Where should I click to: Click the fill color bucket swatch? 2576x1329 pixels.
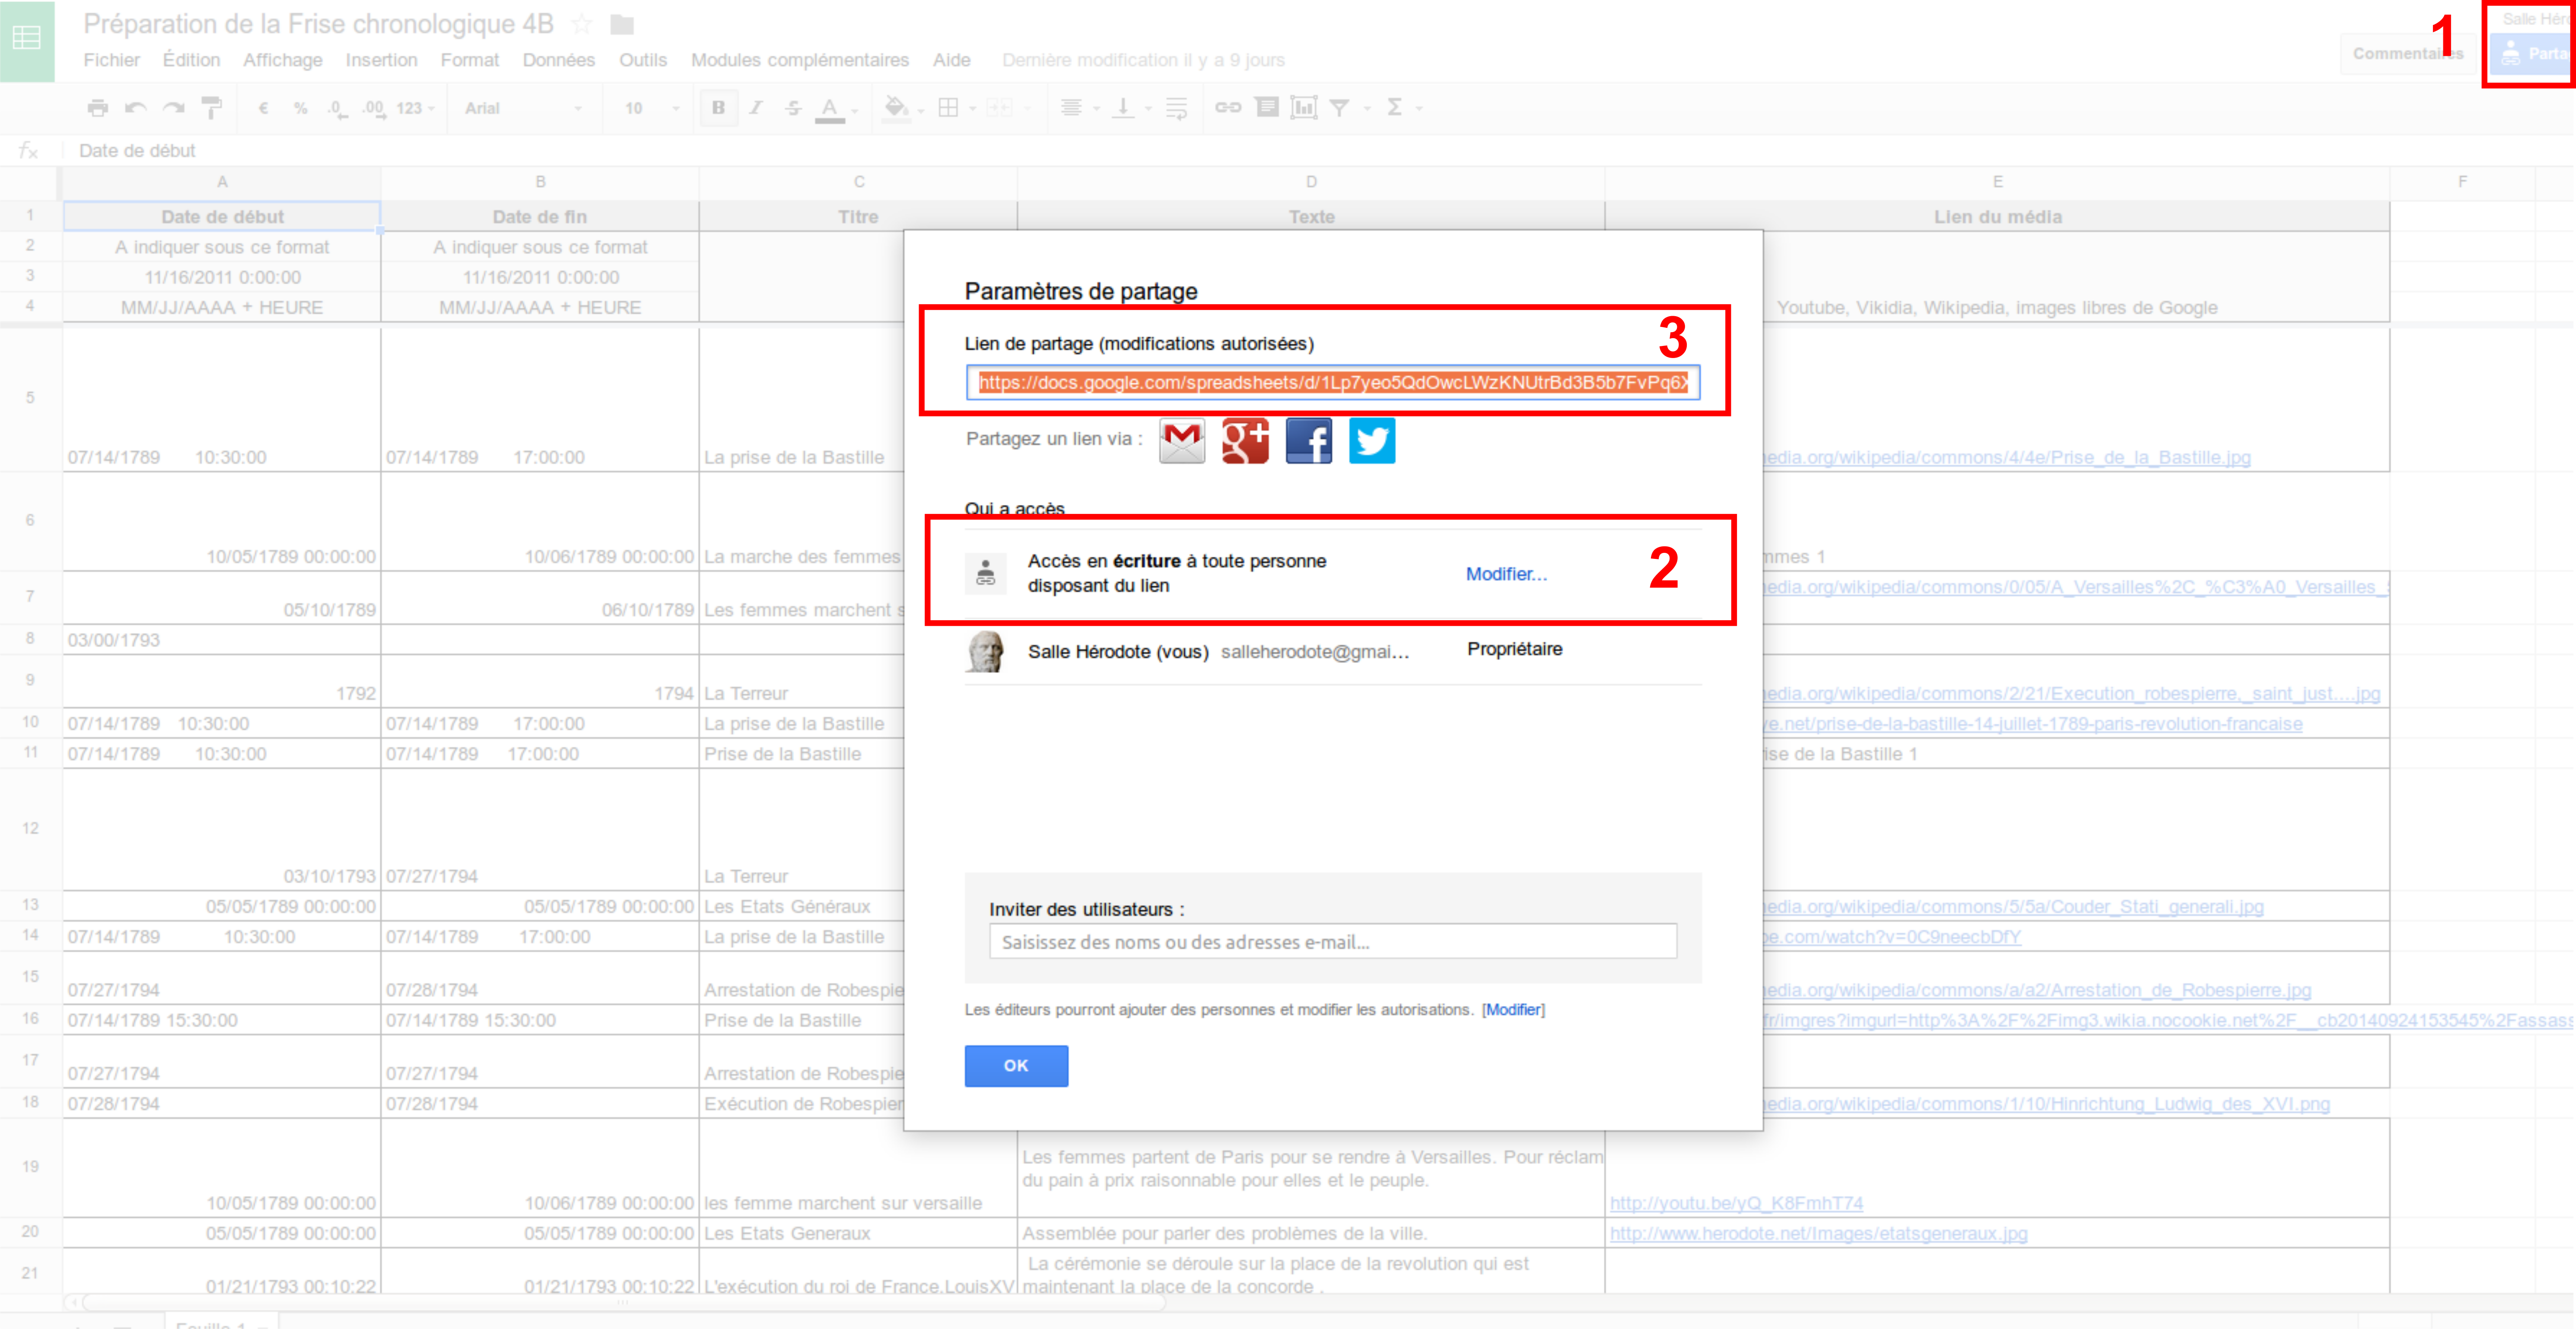(x=897, y=108)
